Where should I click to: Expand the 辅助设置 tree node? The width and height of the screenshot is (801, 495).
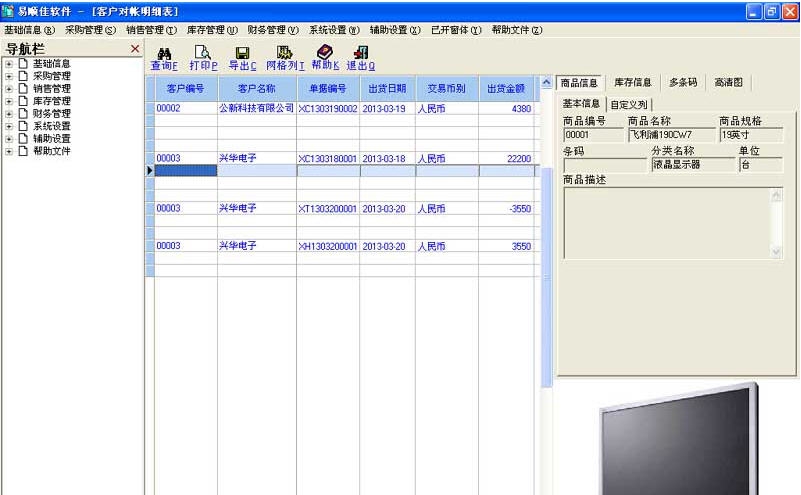point(9,139)
